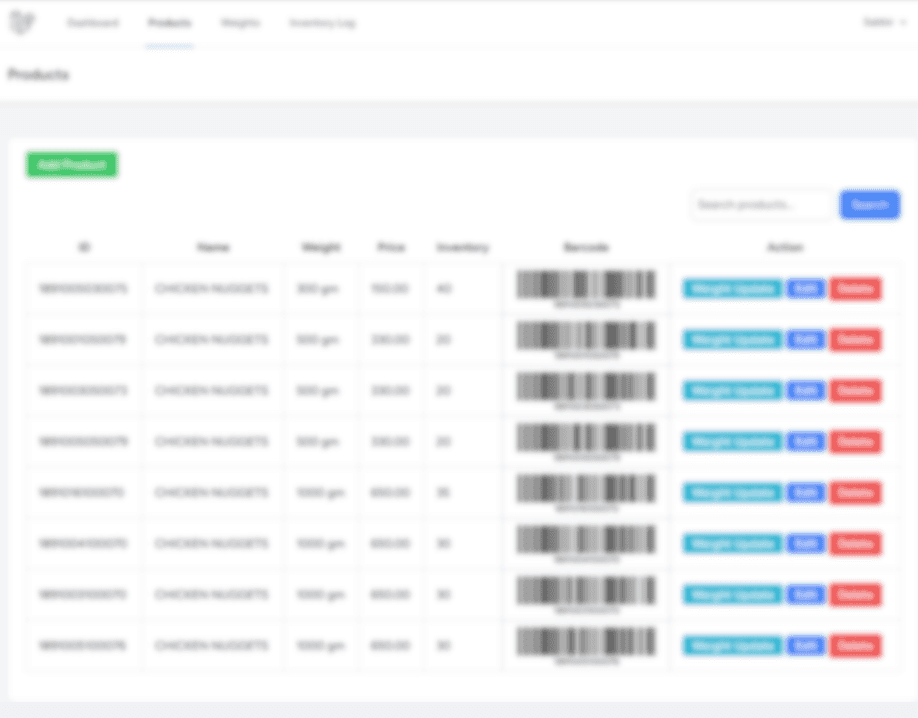Delete the product with inventory 35
This screenshot has width=918, height=718.
[855, 493]
